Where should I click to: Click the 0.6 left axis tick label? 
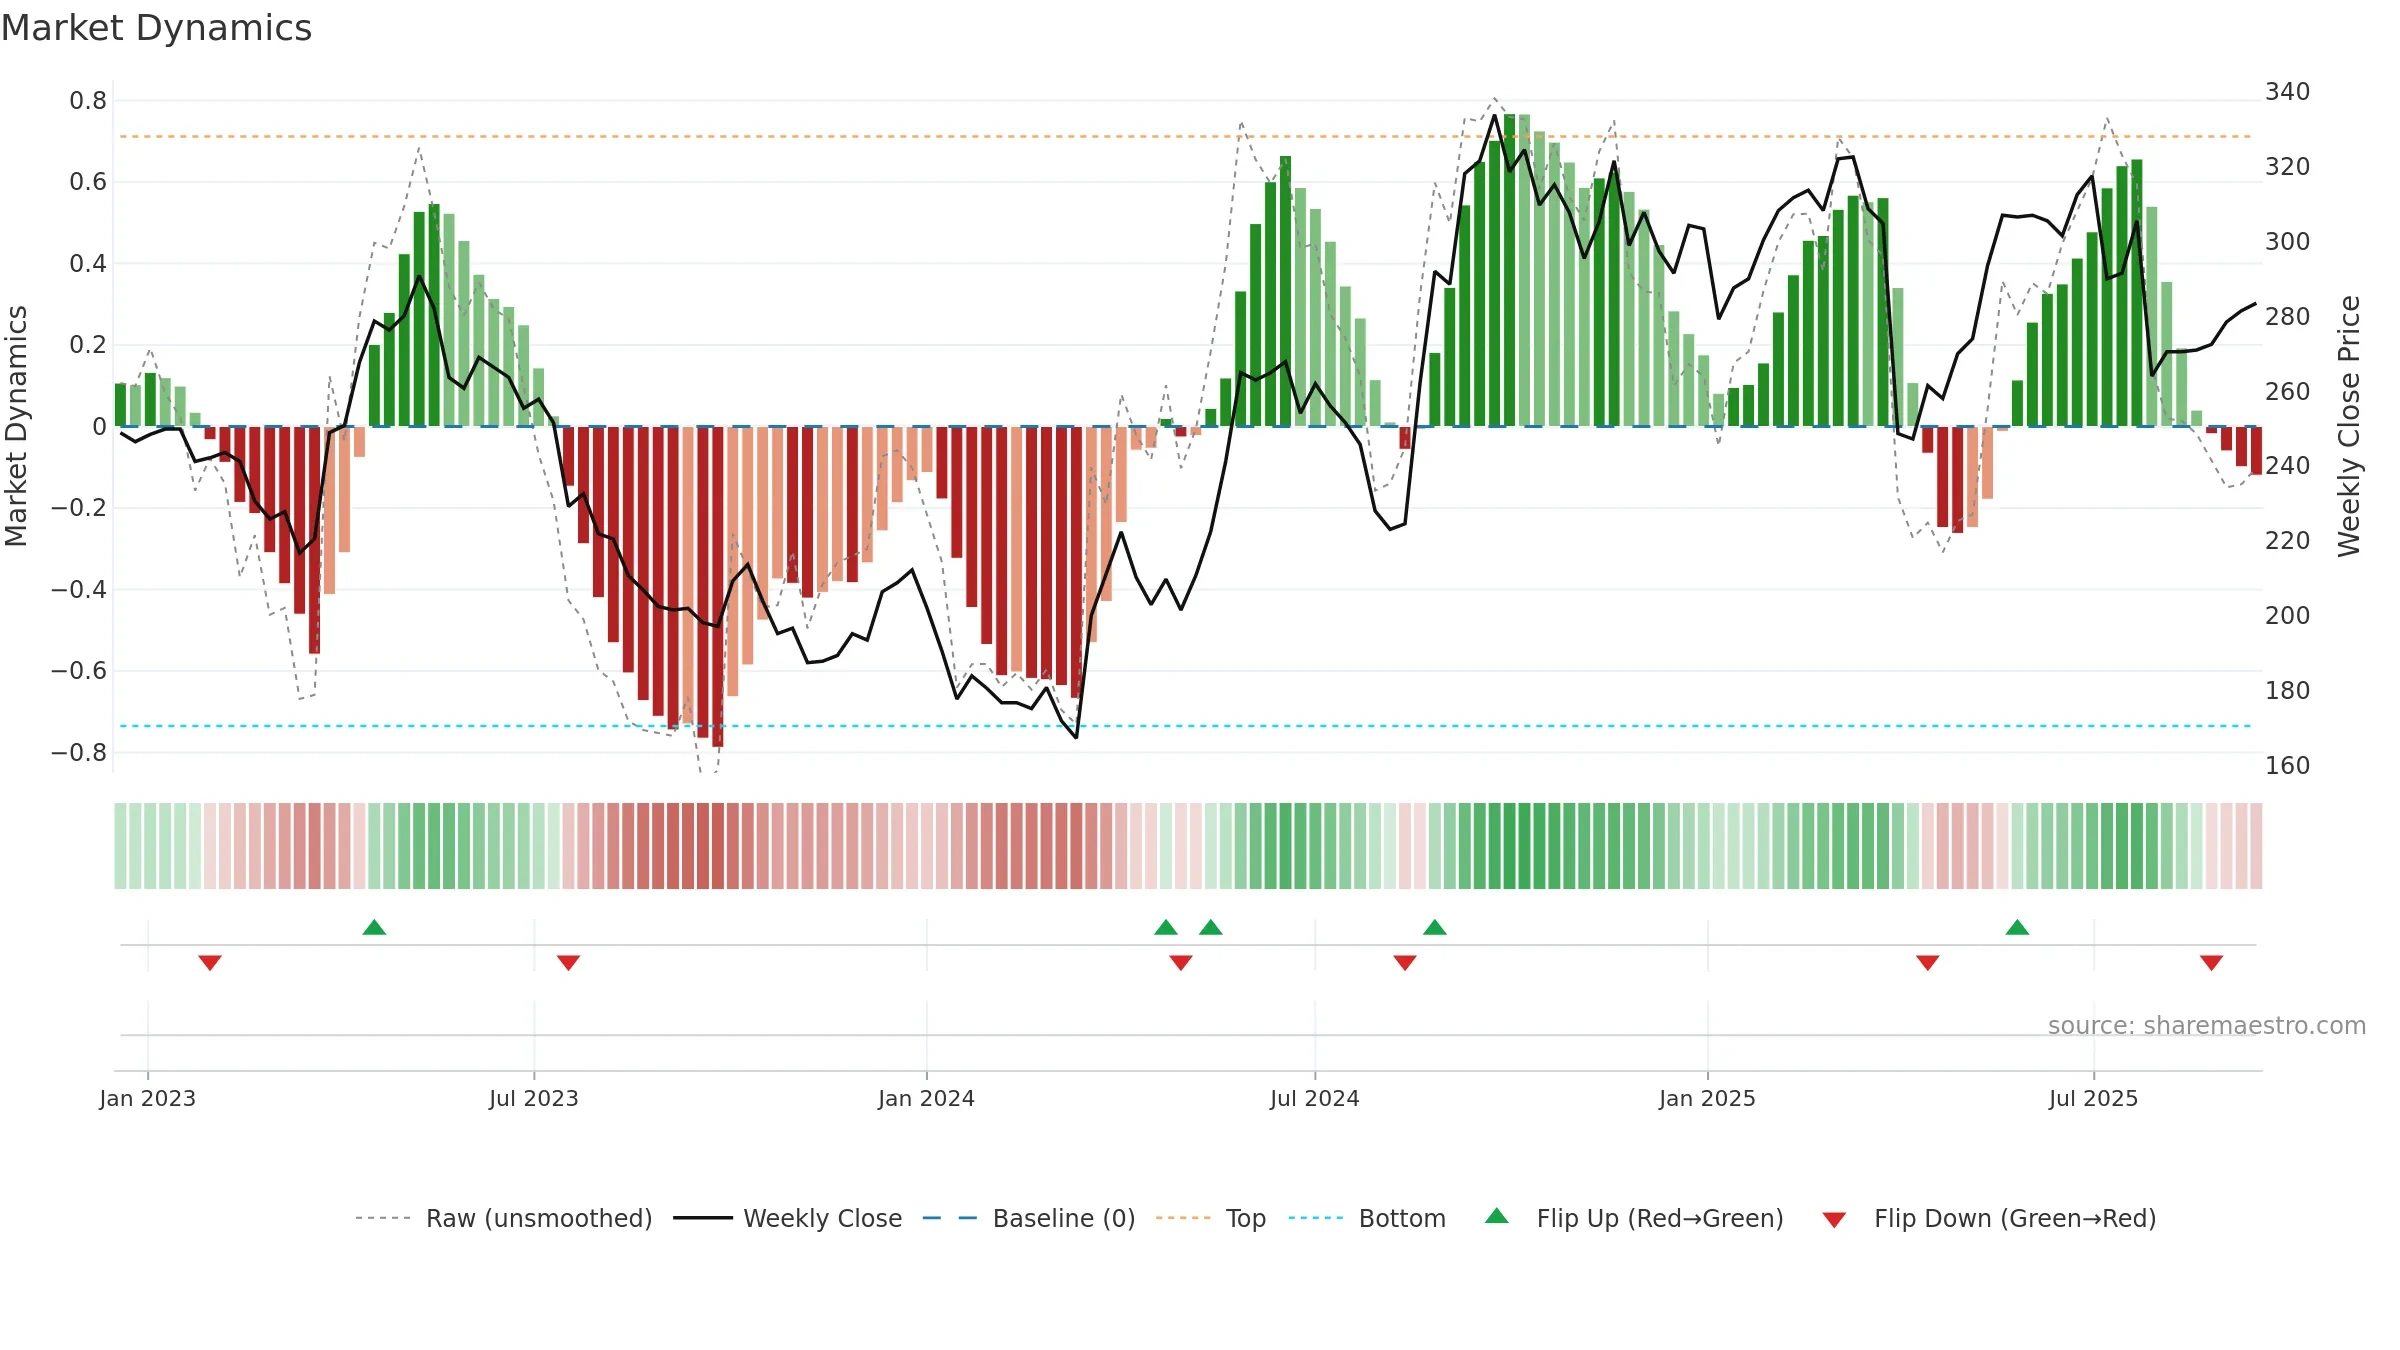coord(88,182)
